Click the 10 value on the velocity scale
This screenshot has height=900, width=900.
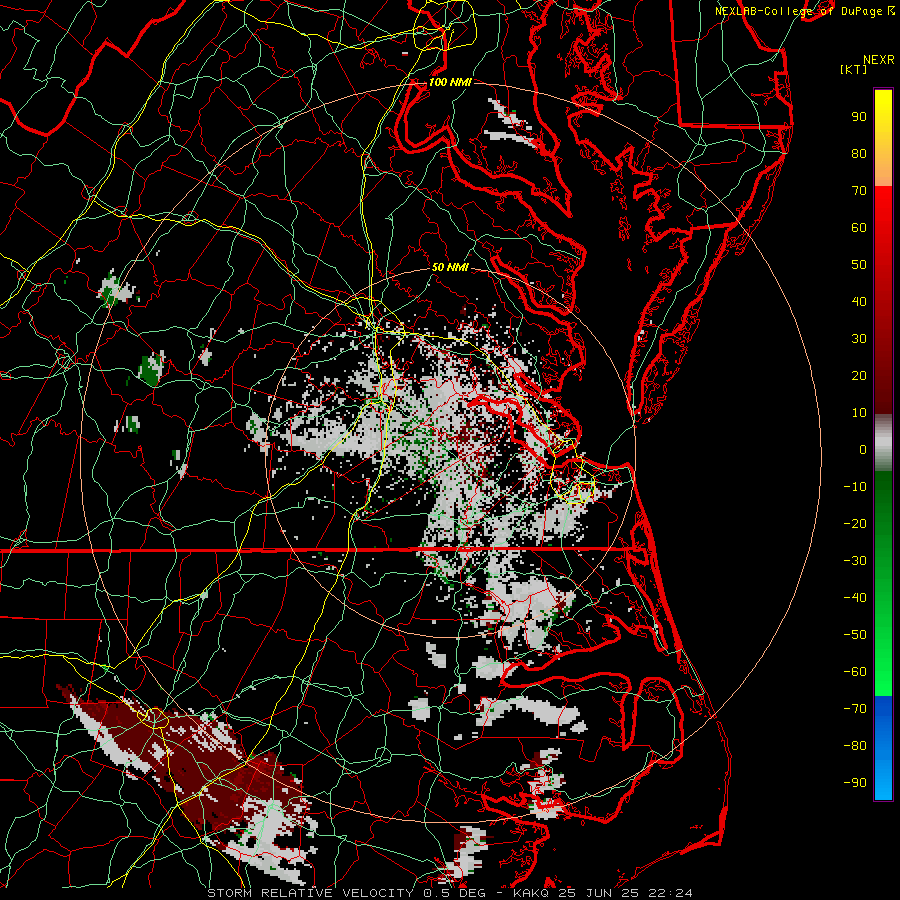click(x=859, y=413)
